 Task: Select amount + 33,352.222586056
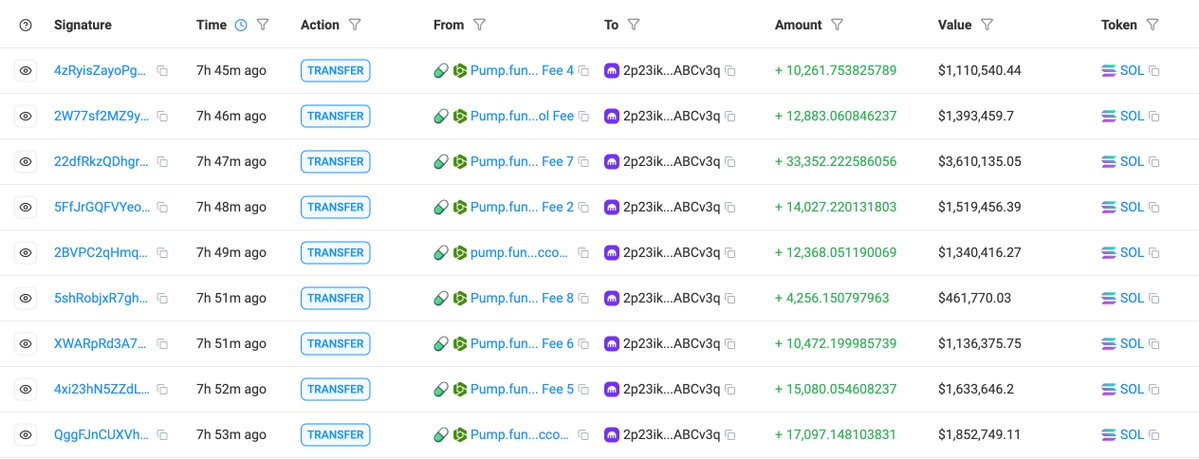tap(836, 161)
